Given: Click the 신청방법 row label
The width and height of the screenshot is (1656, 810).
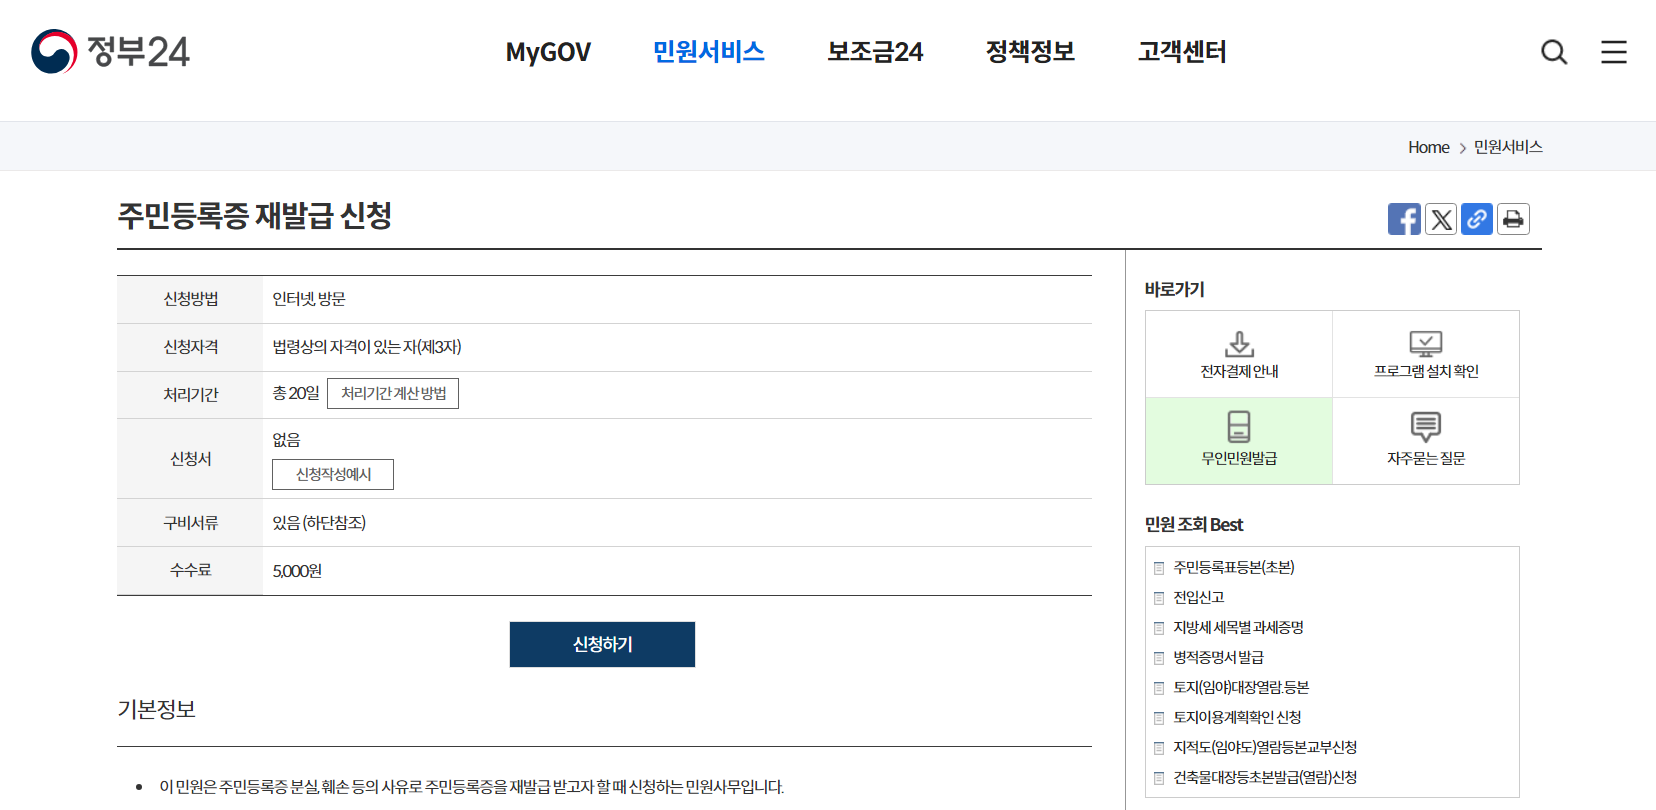Looking at the screenshot, I should tap(190, 299).
